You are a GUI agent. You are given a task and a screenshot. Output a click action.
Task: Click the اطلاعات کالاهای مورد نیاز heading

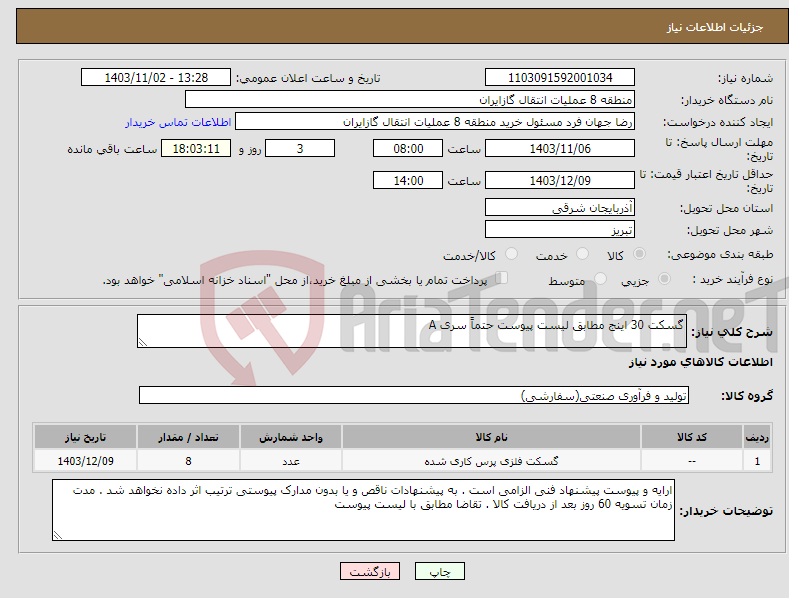tap(700, 362)
